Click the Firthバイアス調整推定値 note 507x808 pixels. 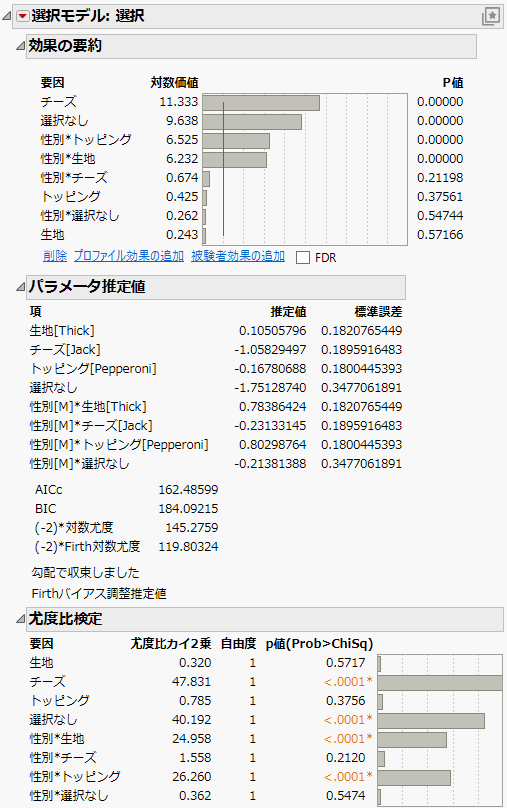(x=98, y=594)
